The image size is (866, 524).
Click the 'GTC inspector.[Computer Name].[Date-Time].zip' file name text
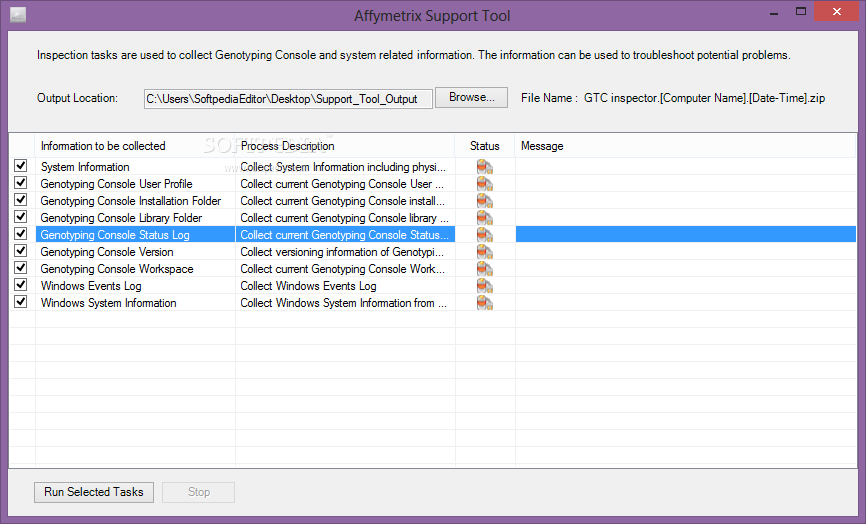(705, 98)
